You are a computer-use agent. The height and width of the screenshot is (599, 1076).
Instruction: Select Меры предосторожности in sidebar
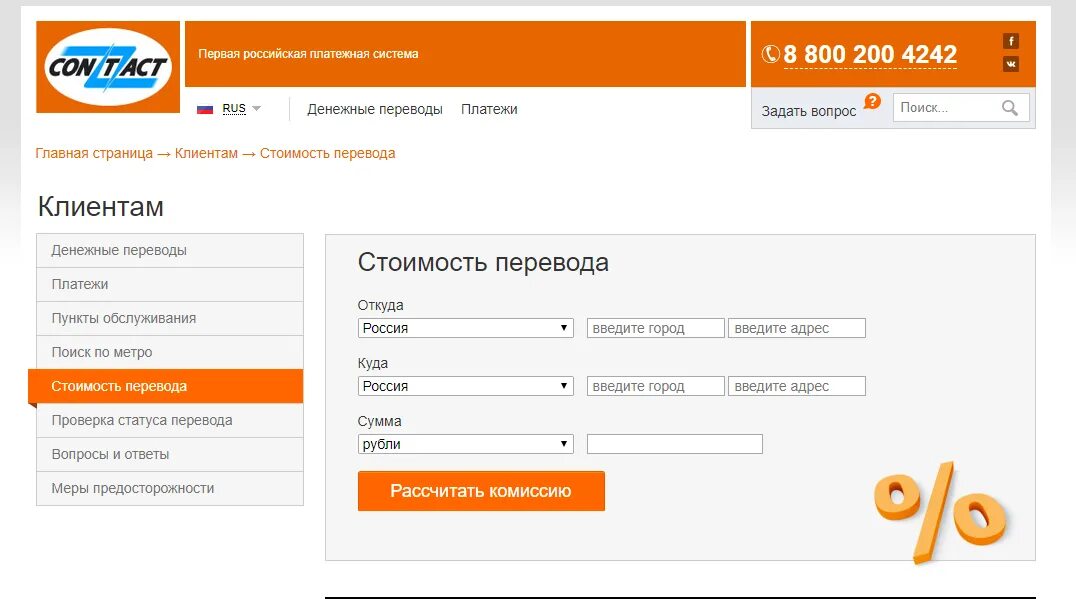169,489
